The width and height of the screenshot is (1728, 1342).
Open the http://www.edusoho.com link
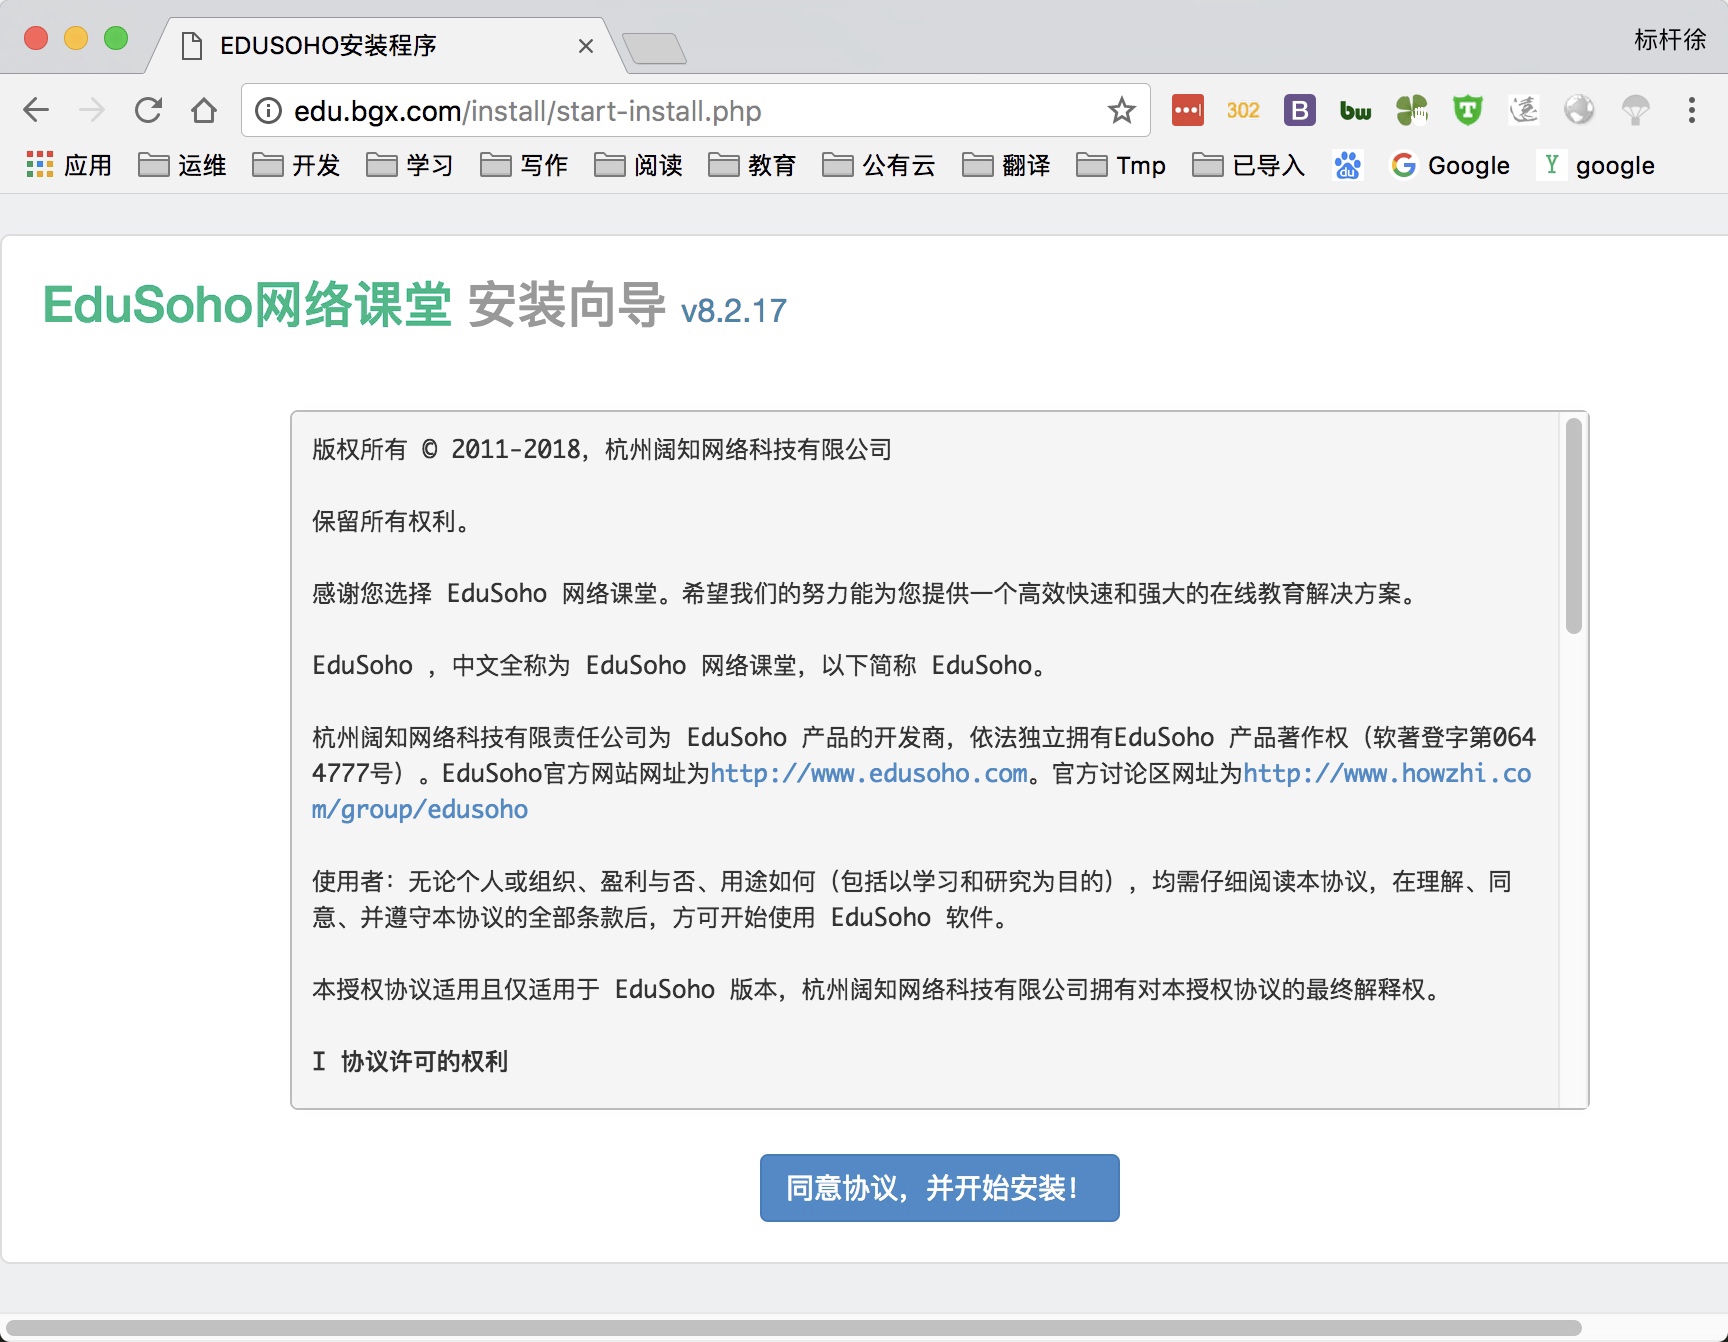tap(869, 773)
